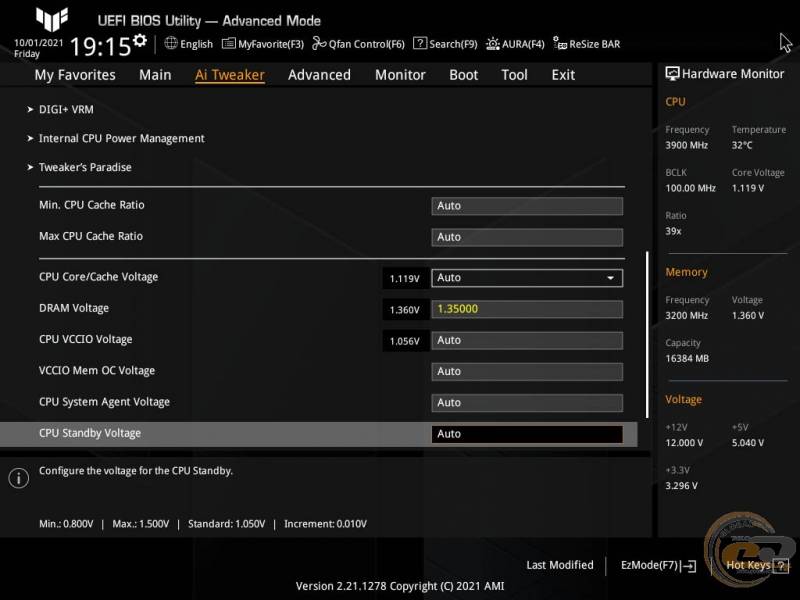Click the Search(F9) text button
Viewport: 800px width, 600px height.
pos(453,44)
